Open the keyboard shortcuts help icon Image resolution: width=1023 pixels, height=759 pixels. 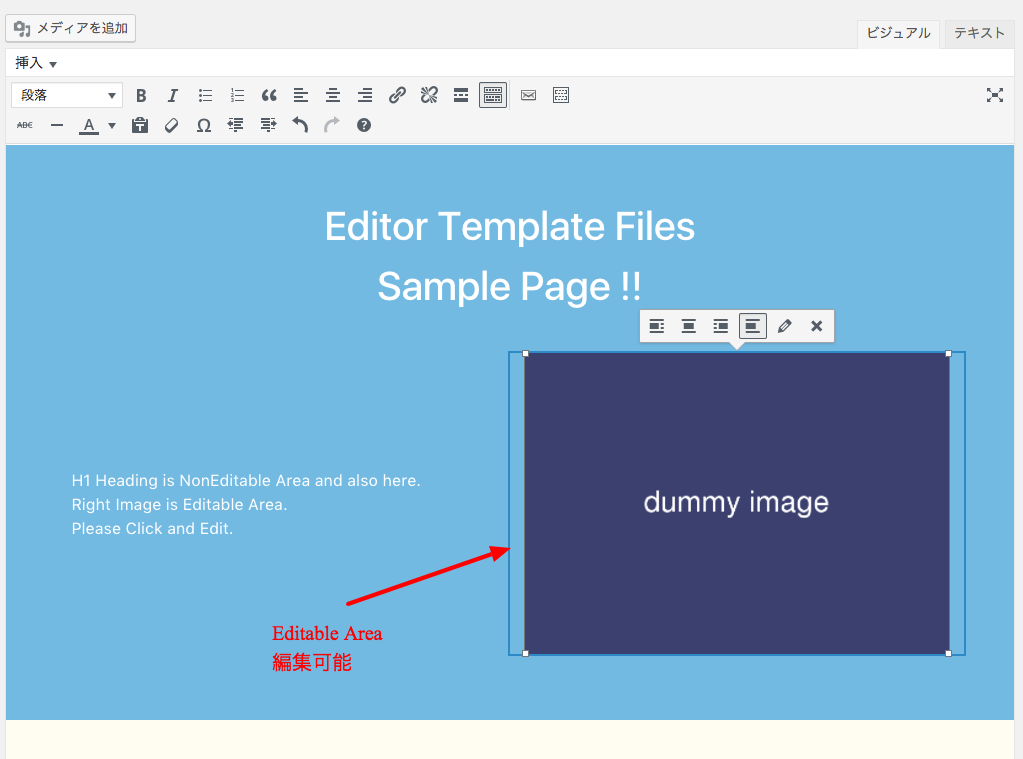click(363, 125)
